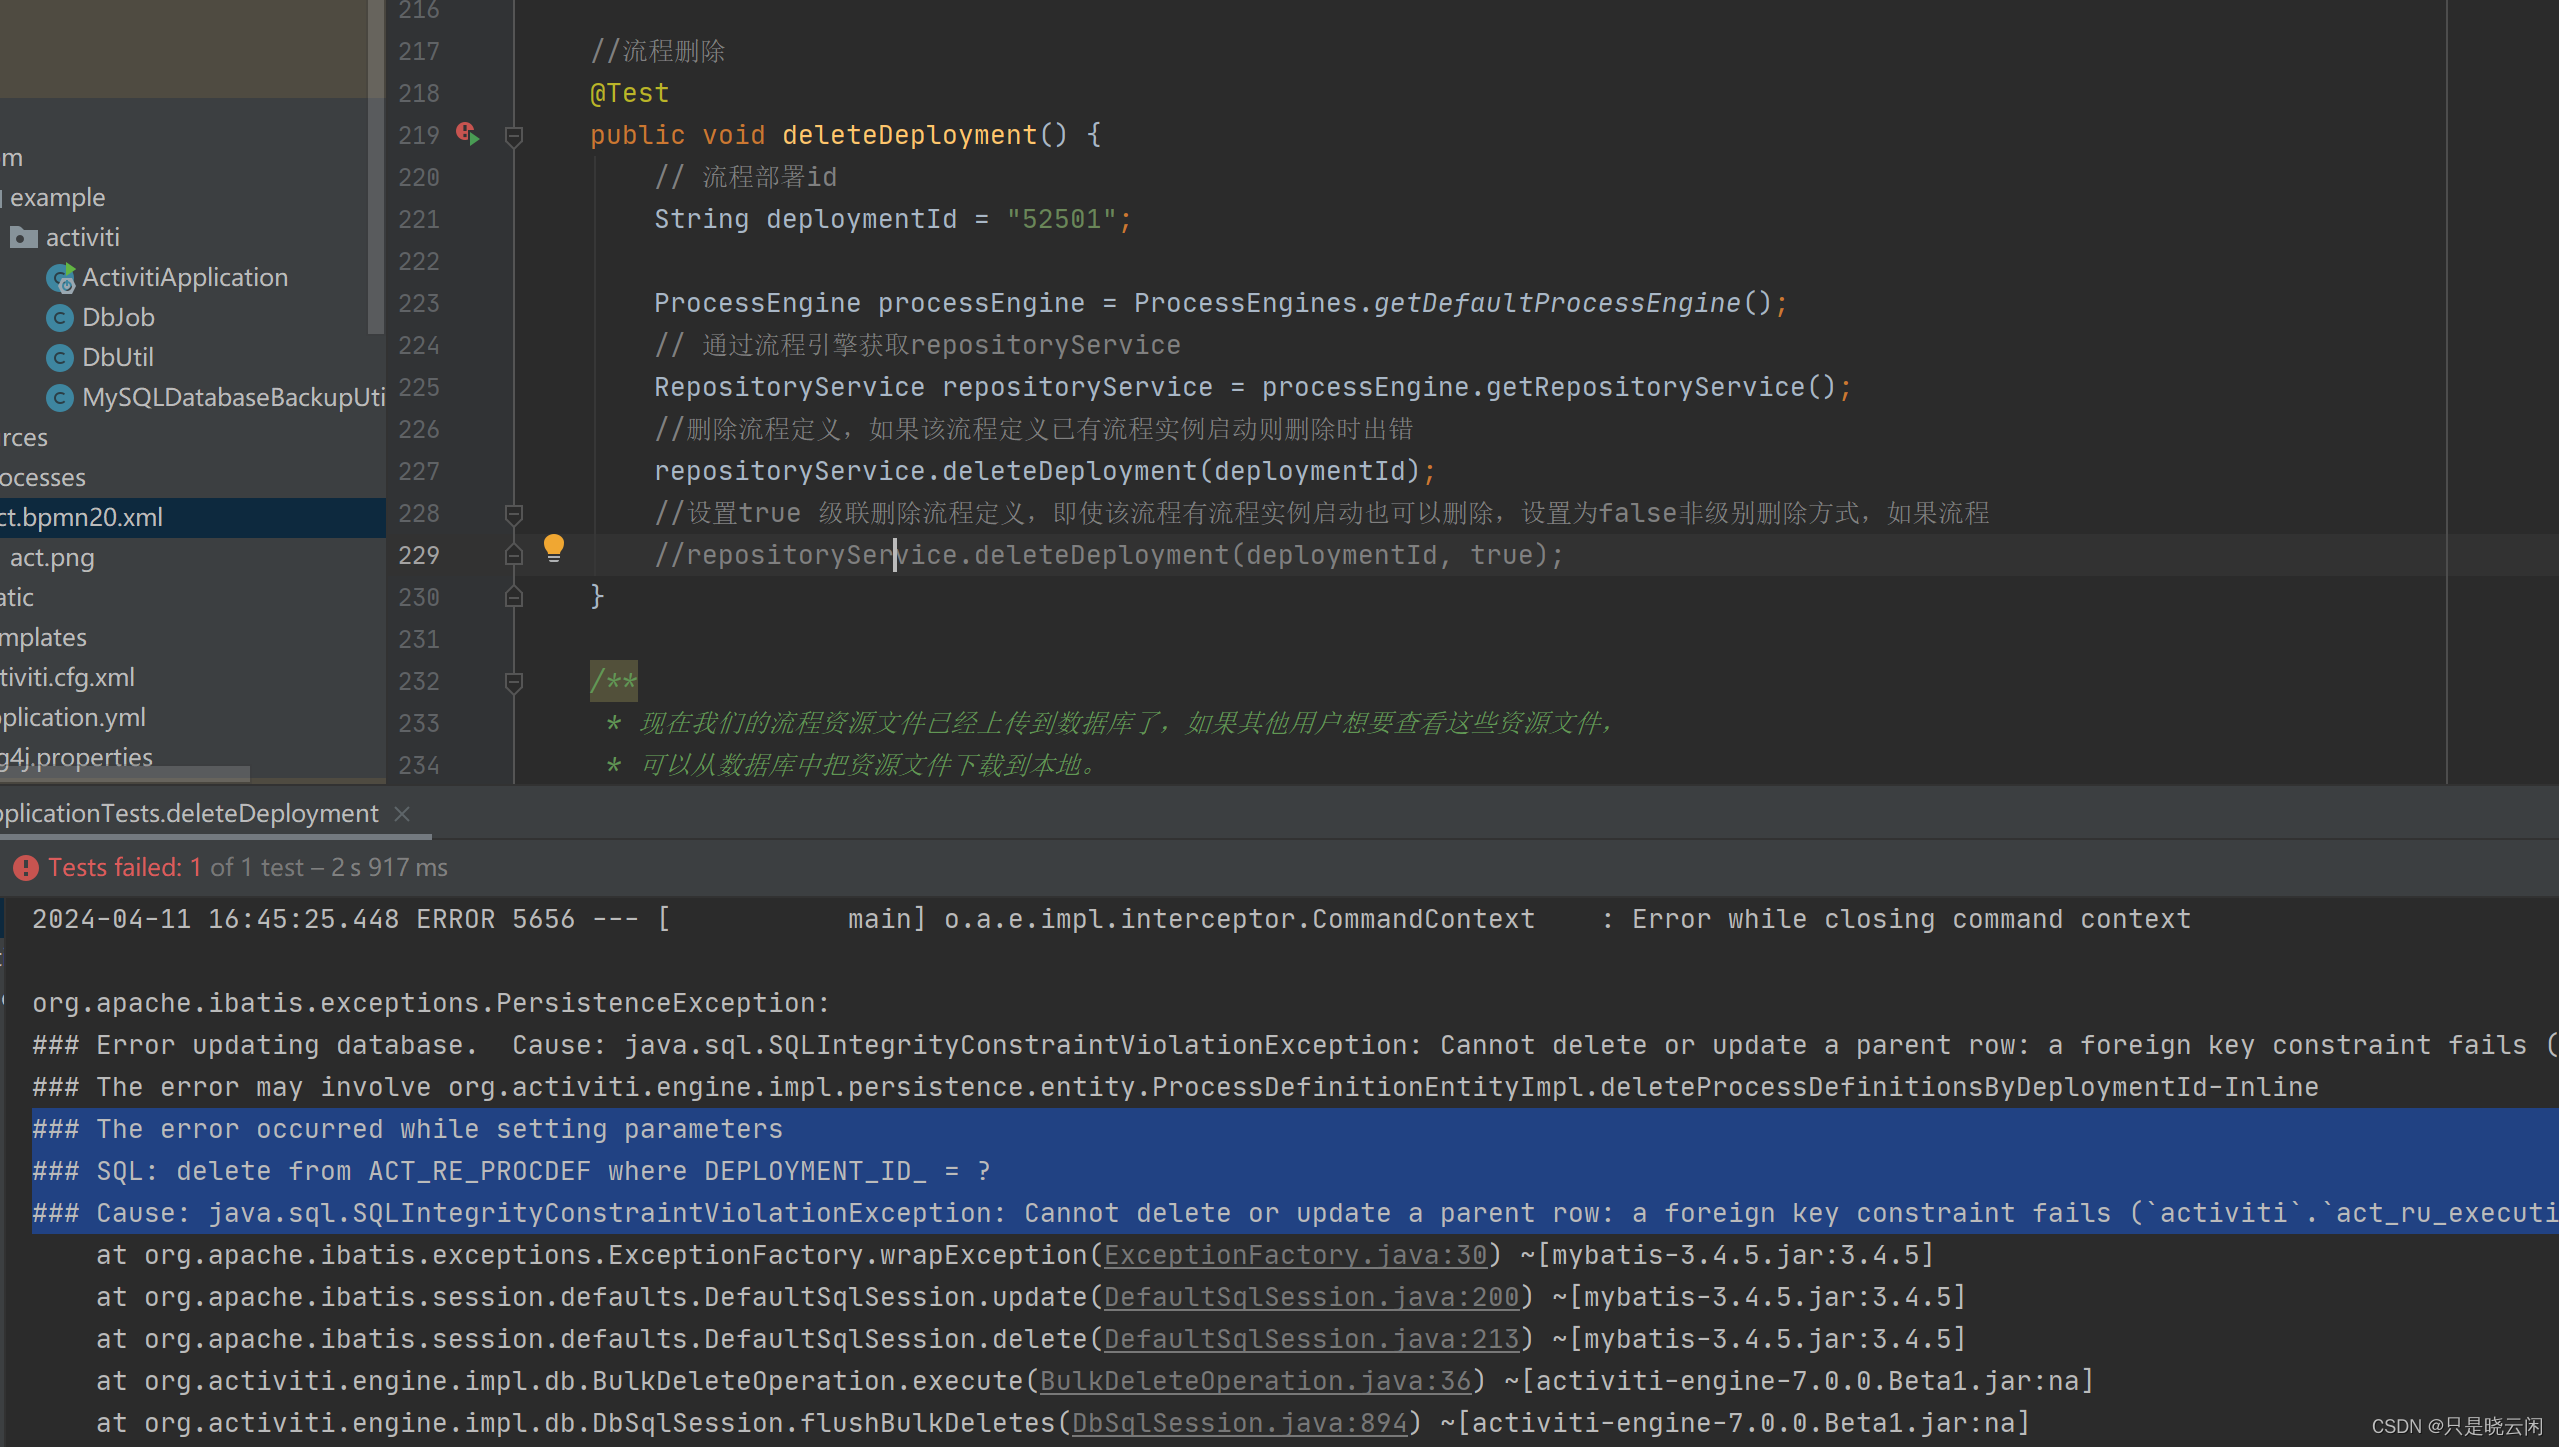Click line number 227 in the gutter
This screenshot has height=1447, width=2559.
(x=418, y=471)
